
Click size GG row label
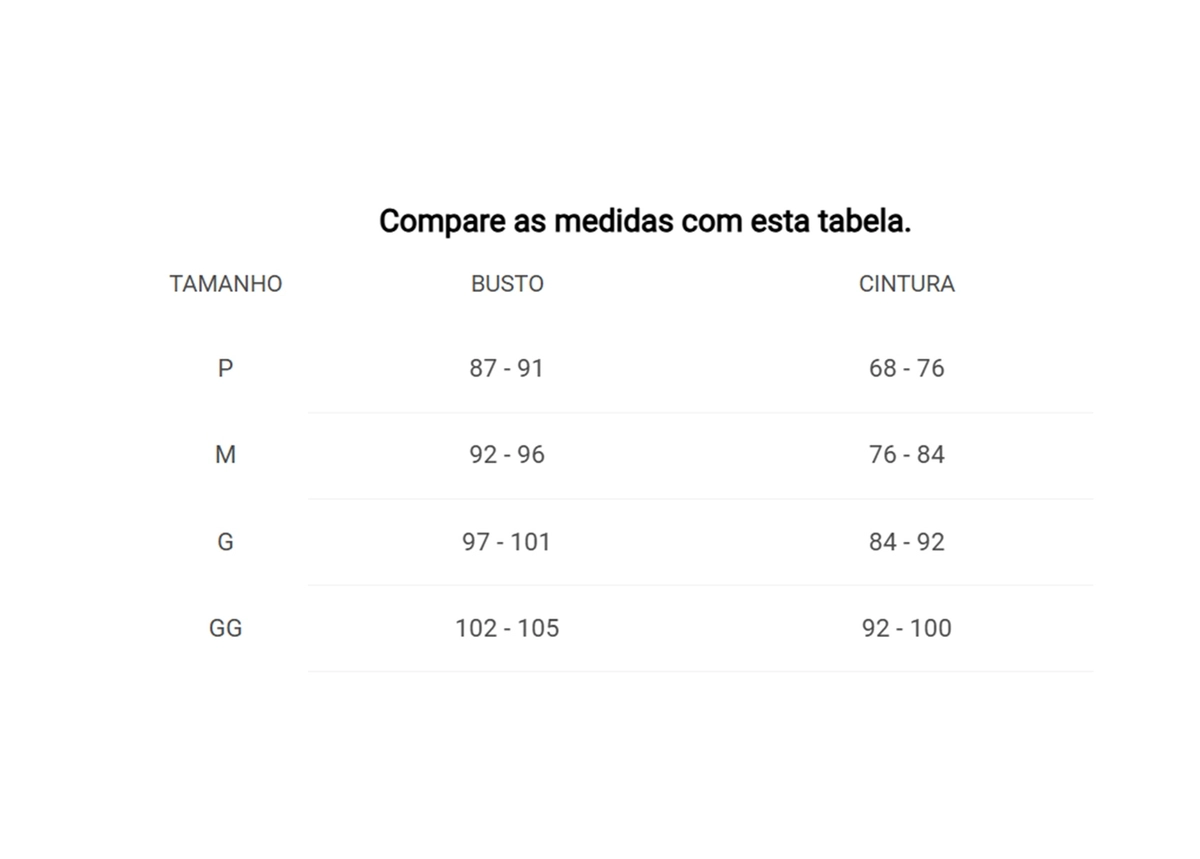pos(226,629)
